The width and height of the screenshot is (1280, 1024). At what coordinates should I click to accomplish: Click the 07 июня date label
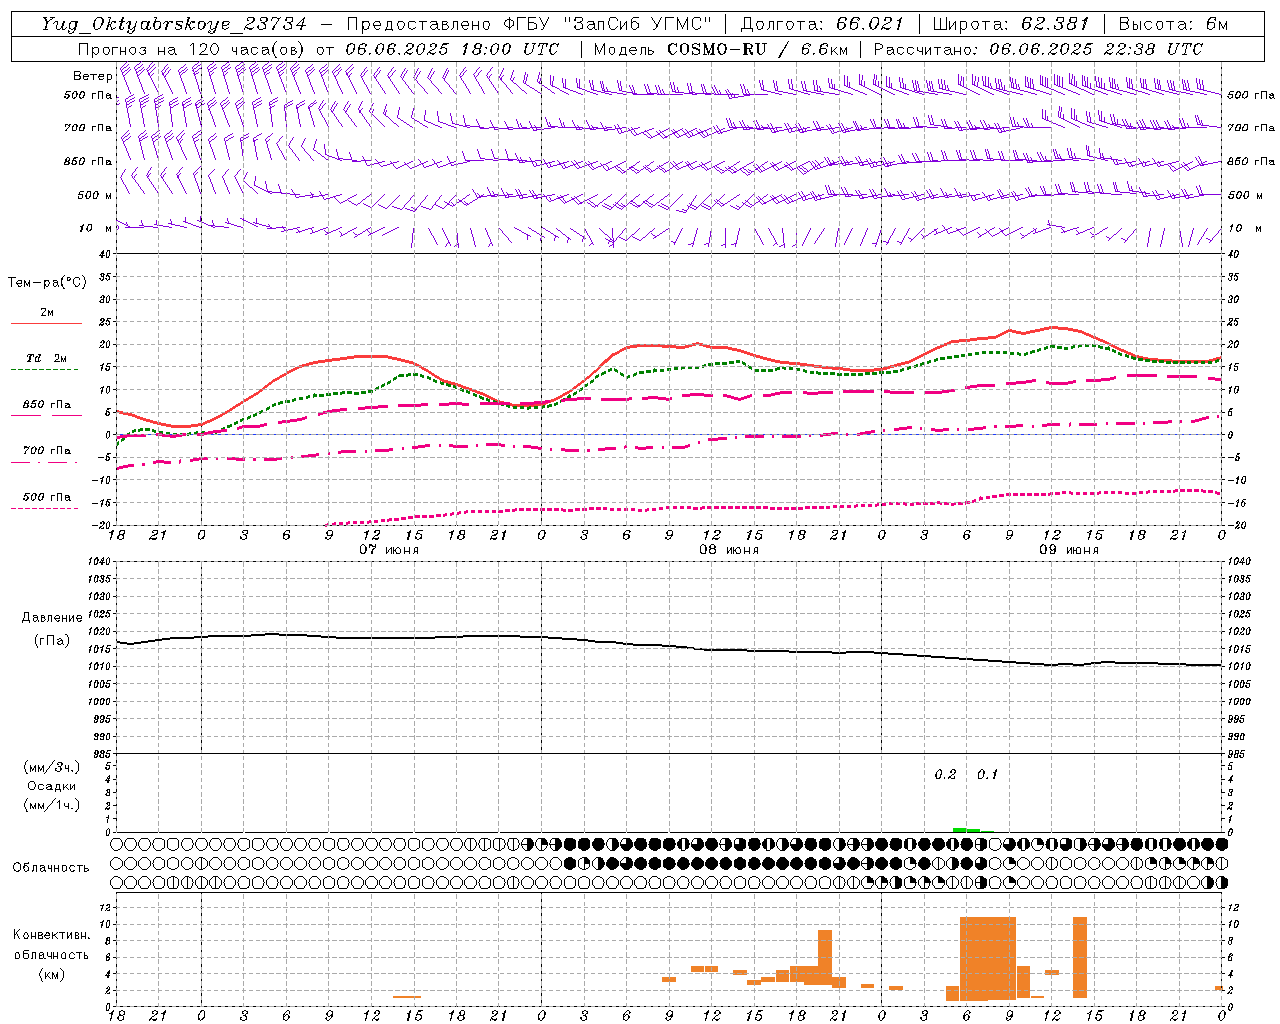coord(389,550)
